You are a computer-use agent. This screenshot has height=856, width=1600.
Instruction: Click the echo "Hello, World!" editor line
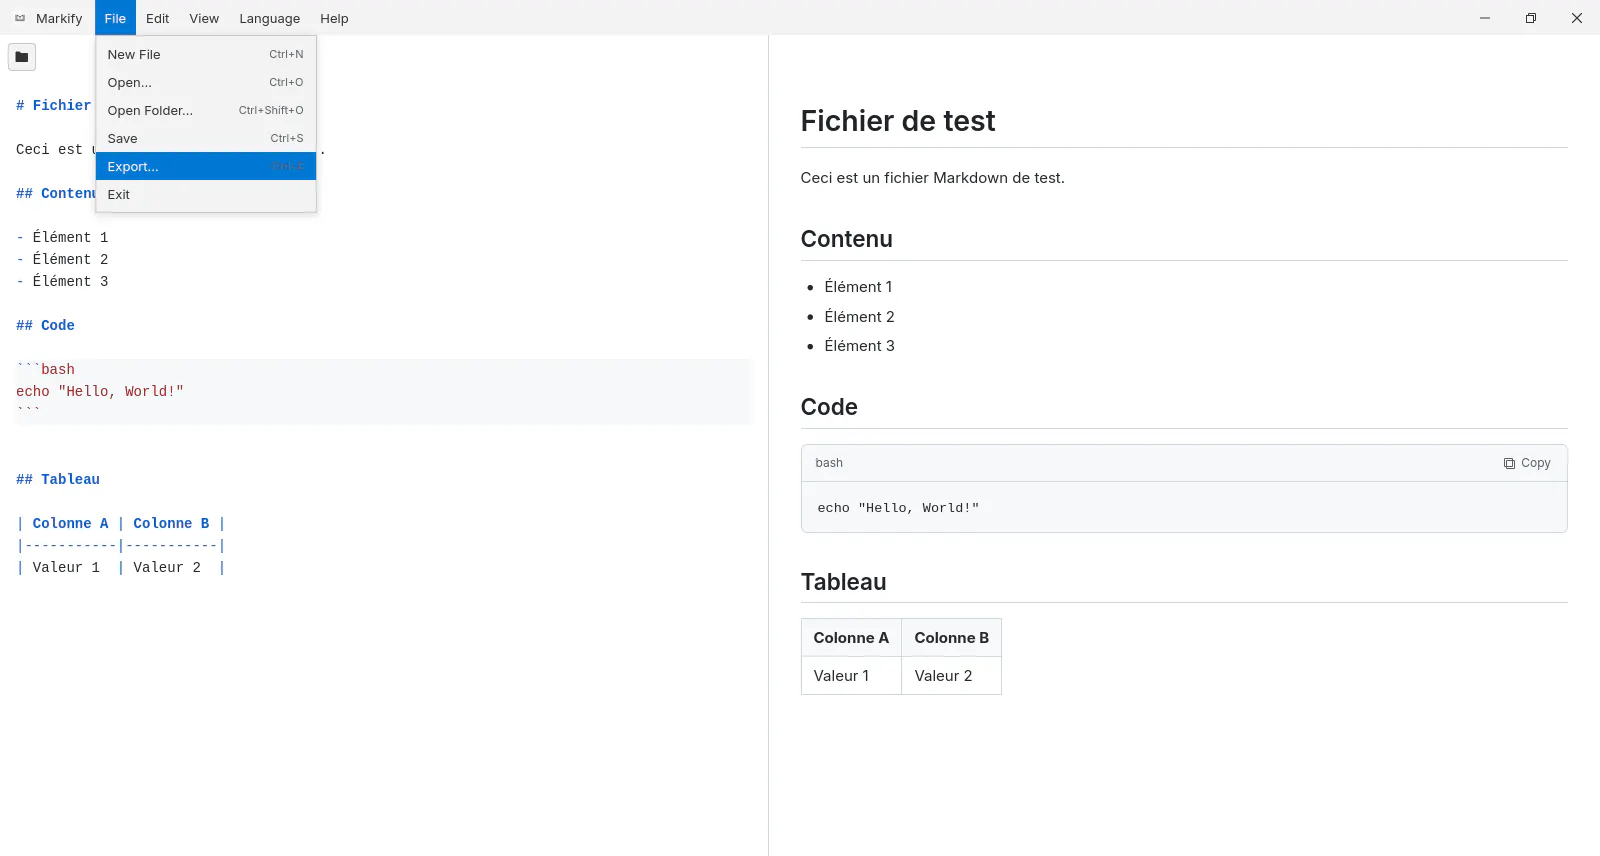(100, 391)
